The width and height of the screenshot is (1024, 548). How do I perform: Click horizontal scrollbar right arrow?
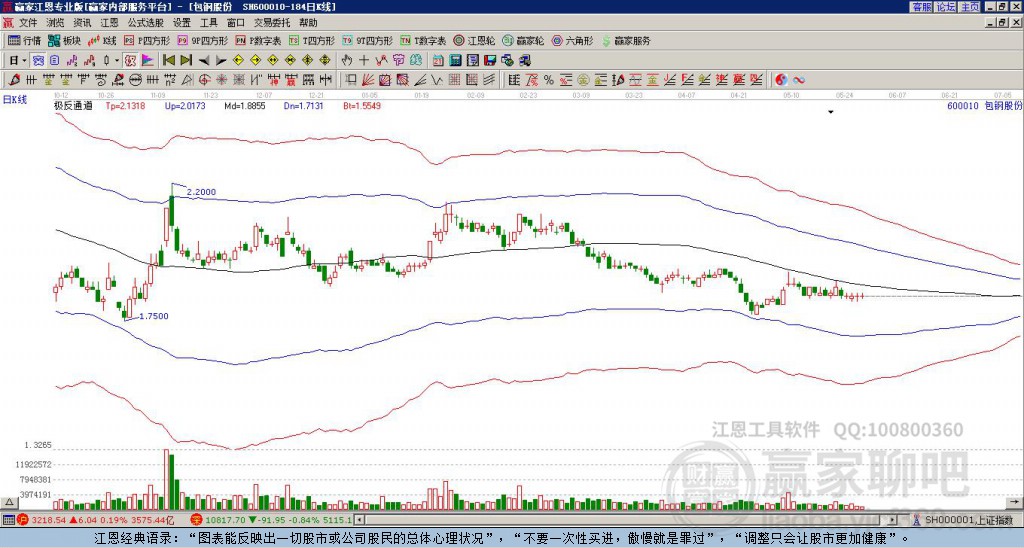click(893, 520)
